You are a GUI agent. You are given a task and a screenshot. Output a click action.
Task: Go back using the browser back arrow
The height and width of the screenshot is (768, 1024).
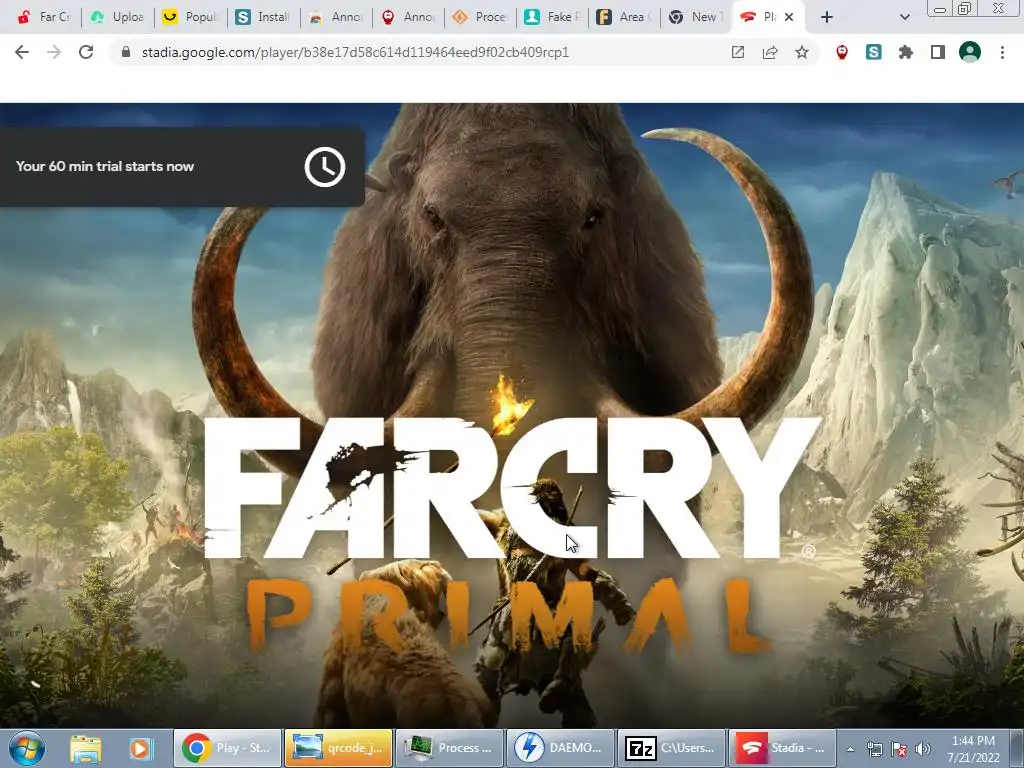tap(22, 52)
